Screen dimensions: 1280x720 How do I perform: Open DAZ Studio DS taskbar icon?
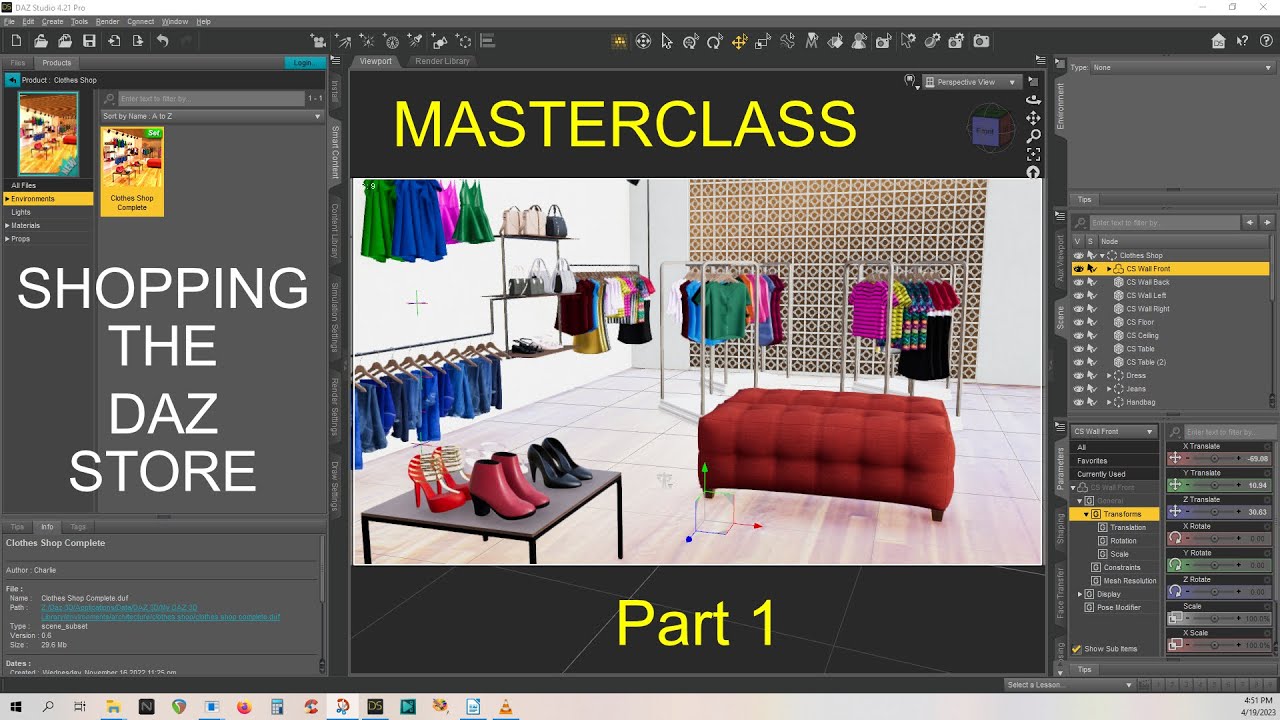(375, 706)
